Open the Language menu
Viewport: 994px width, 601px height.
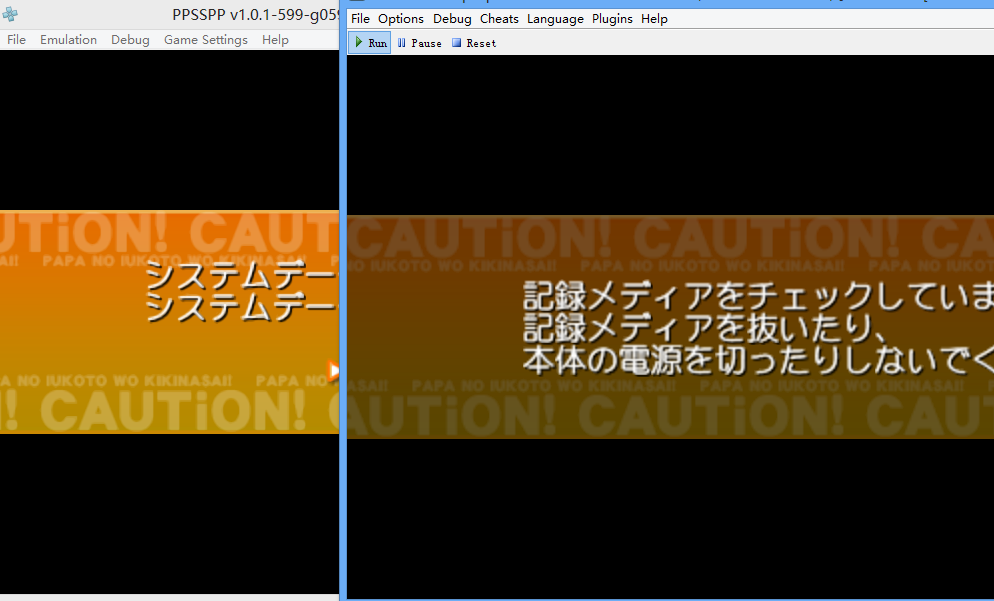(x=555, y=19)
